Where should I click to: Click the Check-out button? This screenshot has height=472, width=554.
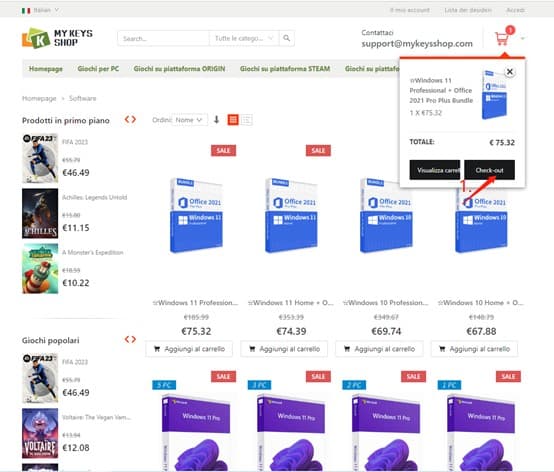[x=489, y=170]
